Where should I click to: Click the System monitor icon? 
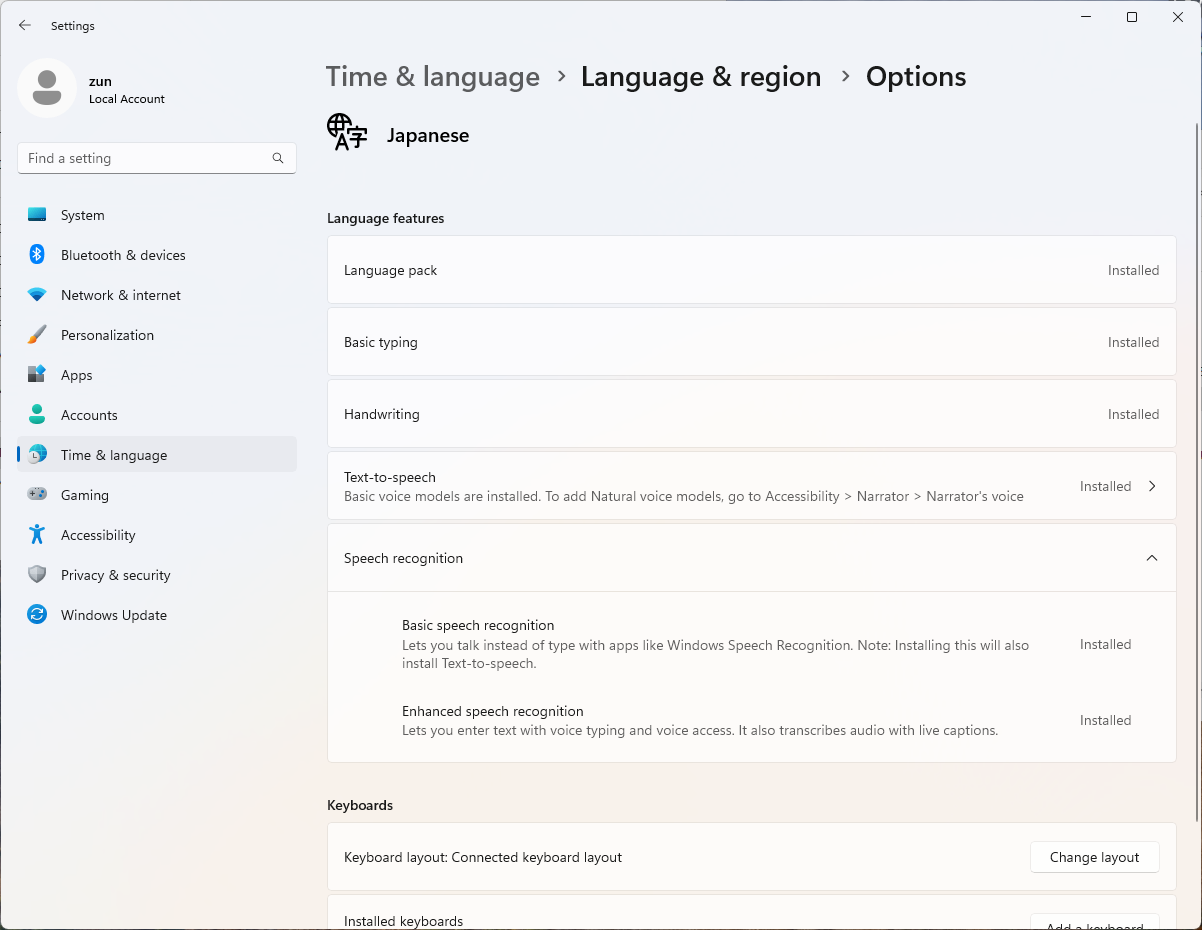37,215
